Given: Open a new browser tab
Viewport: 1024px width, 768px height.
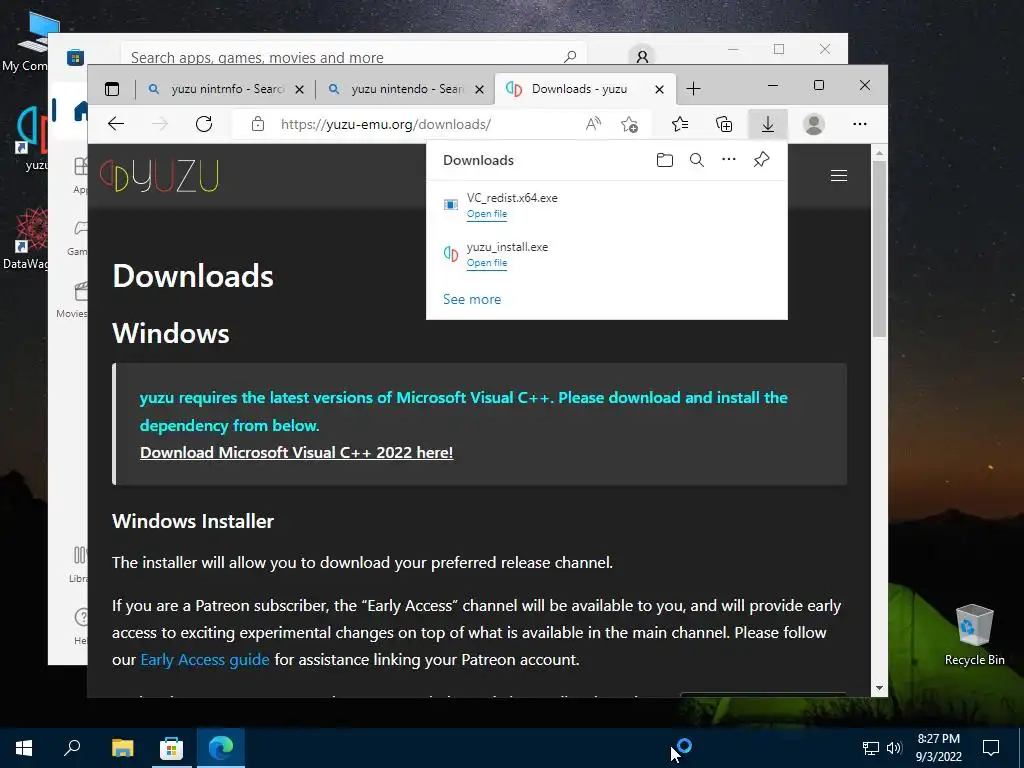Looking at the screenshot, I should coord(694,89).
